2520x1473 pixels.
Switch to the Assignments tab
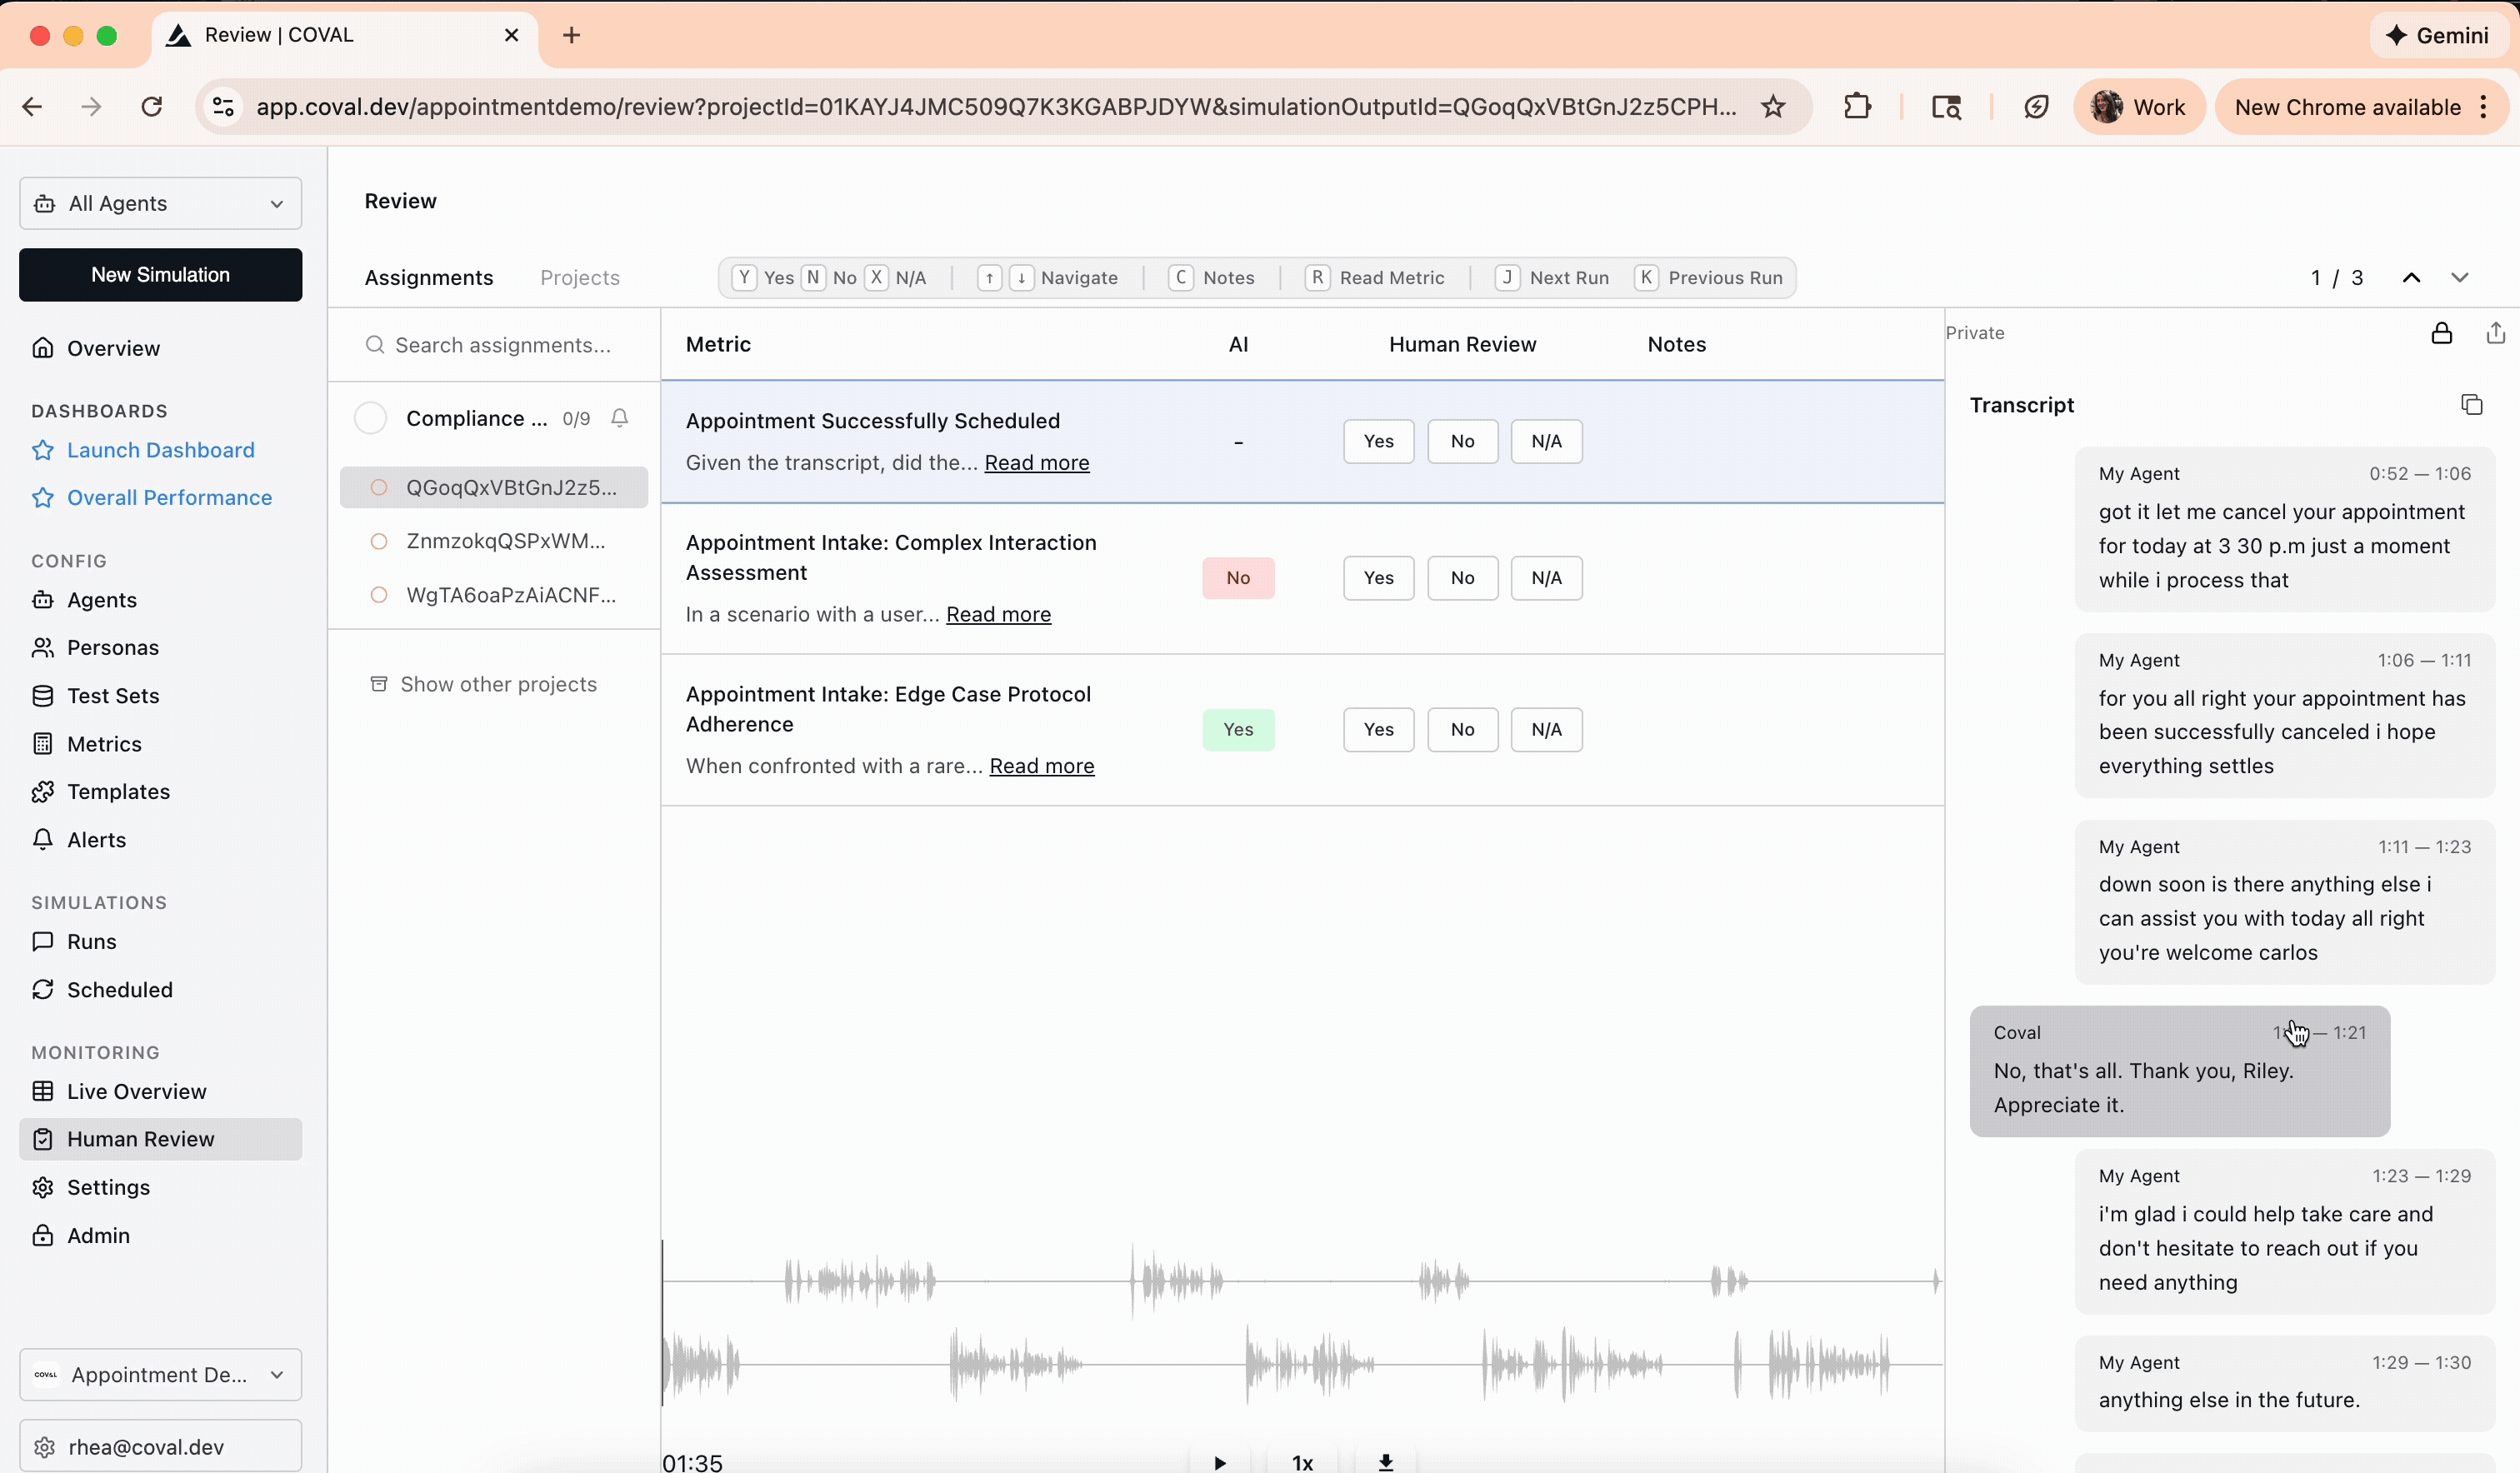pyautogui.click(x=428, y=277)
